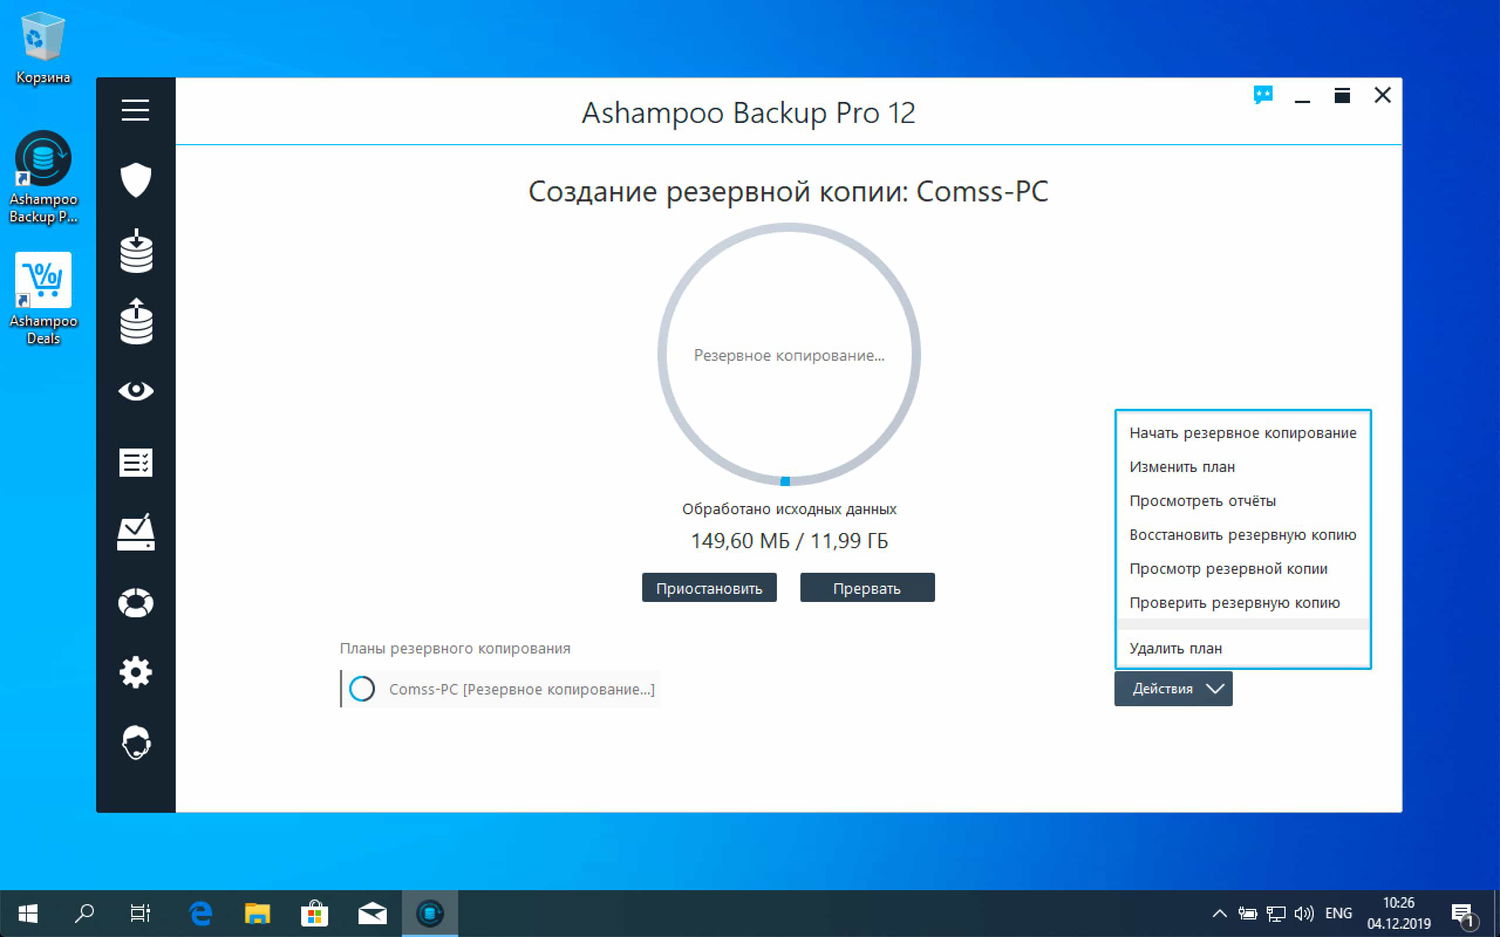Image resolution: width=1500 pixels, height=937 pixels.
Task: Open the eye view-backup sidebar icon
Action: pos(136,391)
